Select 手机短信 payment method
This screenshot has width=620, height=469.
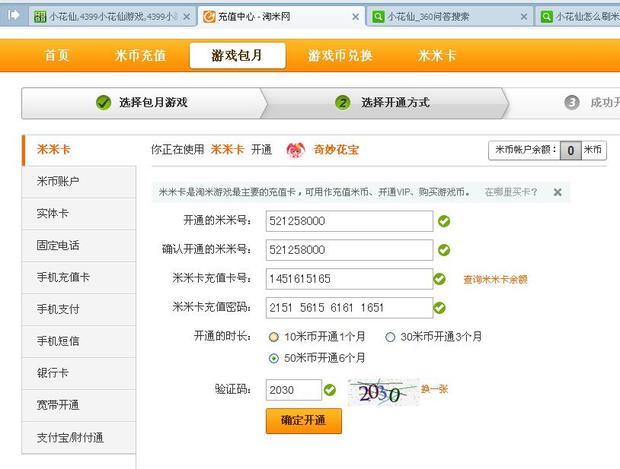coord(79,341)
